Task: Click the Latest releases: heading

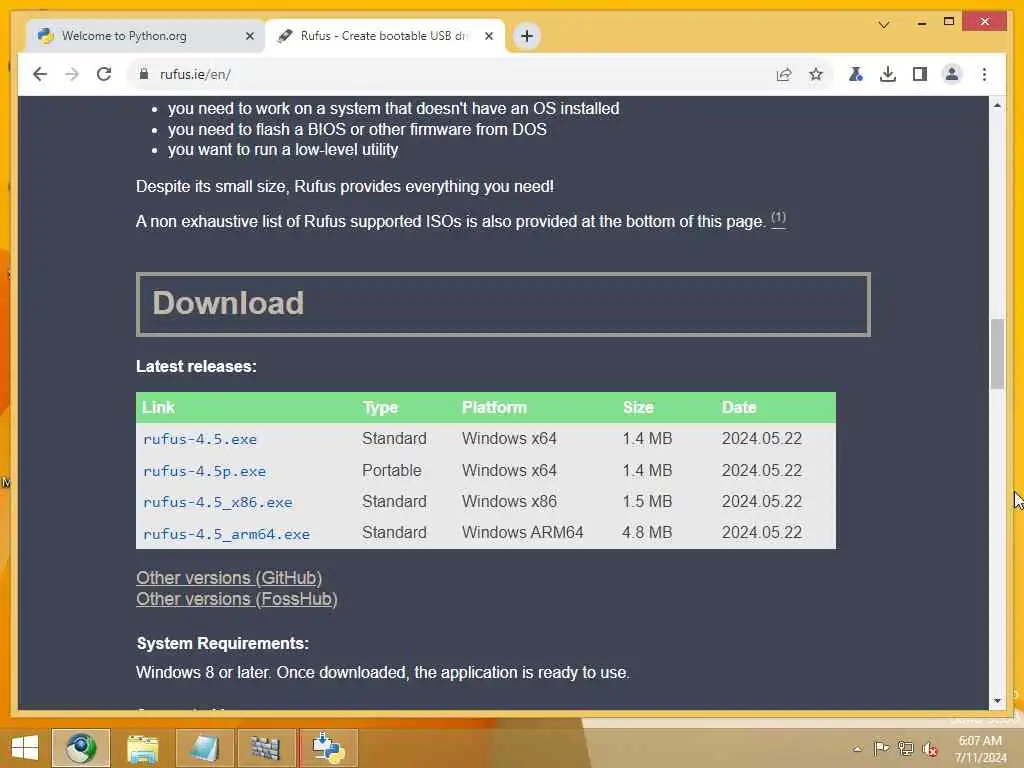Action: click(196, 366)
